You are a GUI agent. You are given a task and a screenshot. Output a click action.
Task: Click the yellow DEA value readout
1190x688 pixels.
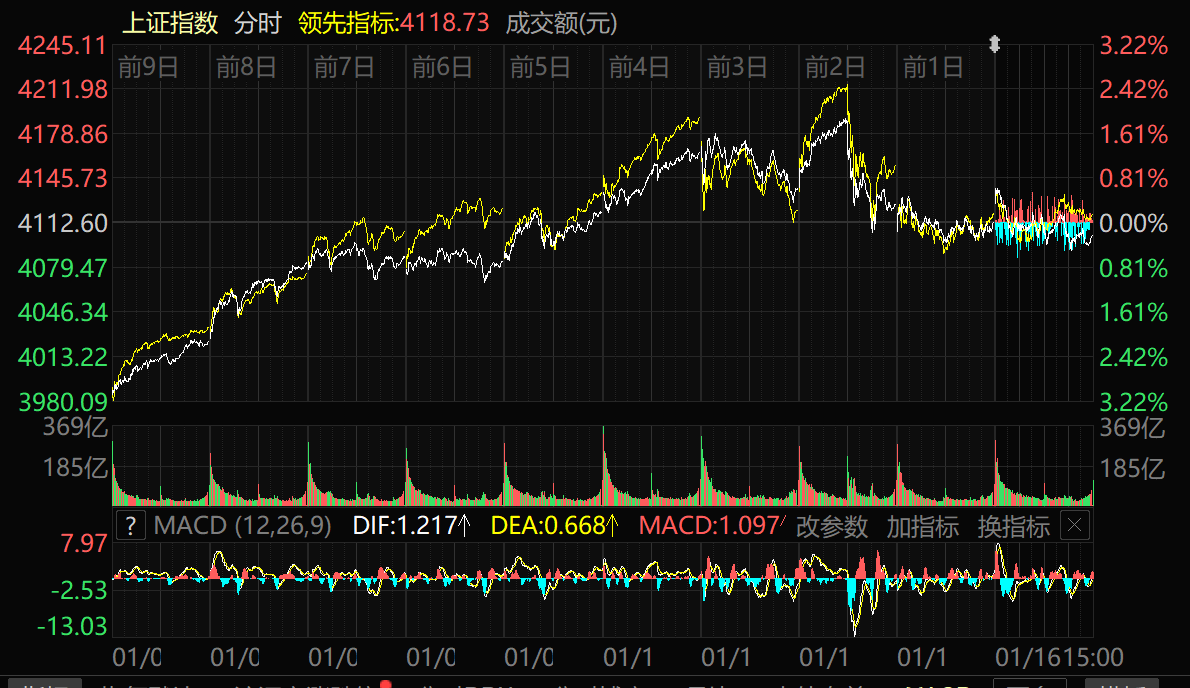tap(555, 526)
